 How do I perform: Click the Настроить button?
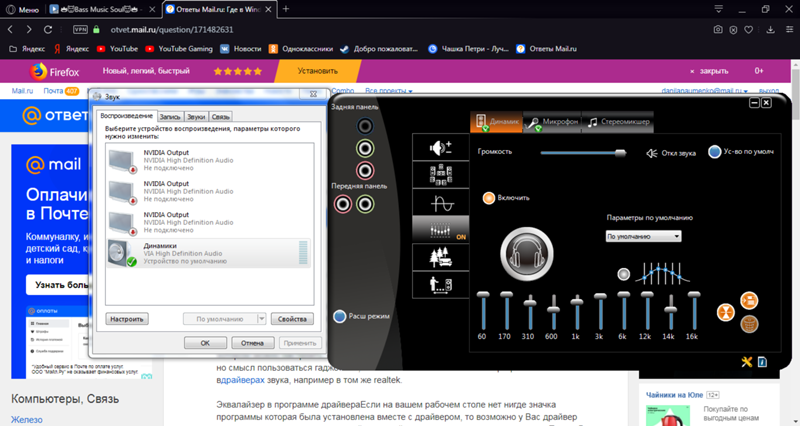click(x=127, y=319)
